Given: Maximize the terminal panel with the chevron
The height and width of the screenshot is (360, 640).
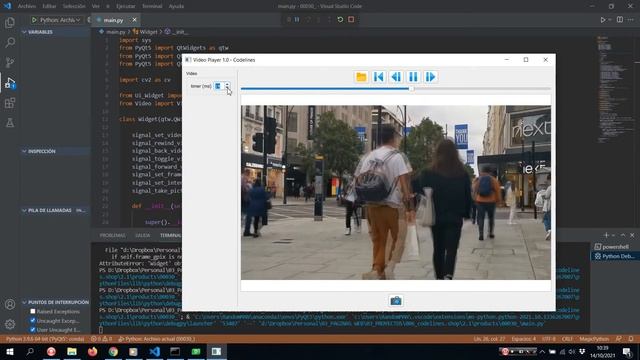Looking at the screenshot, I should 623,235.
